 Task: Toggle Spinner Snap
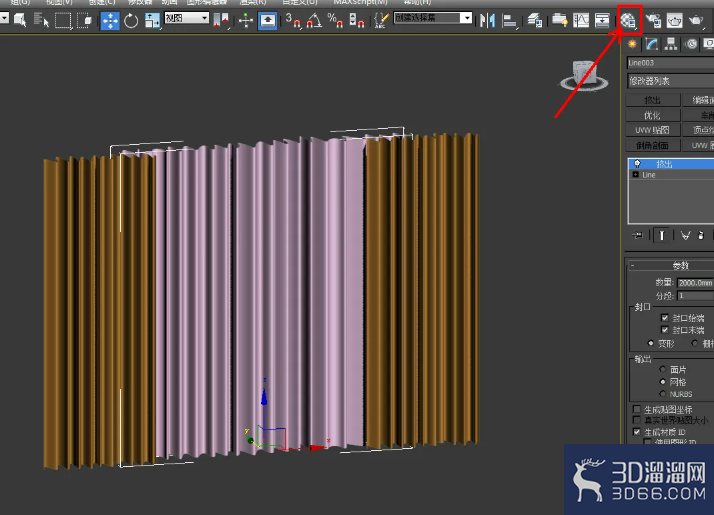[357, 20]
